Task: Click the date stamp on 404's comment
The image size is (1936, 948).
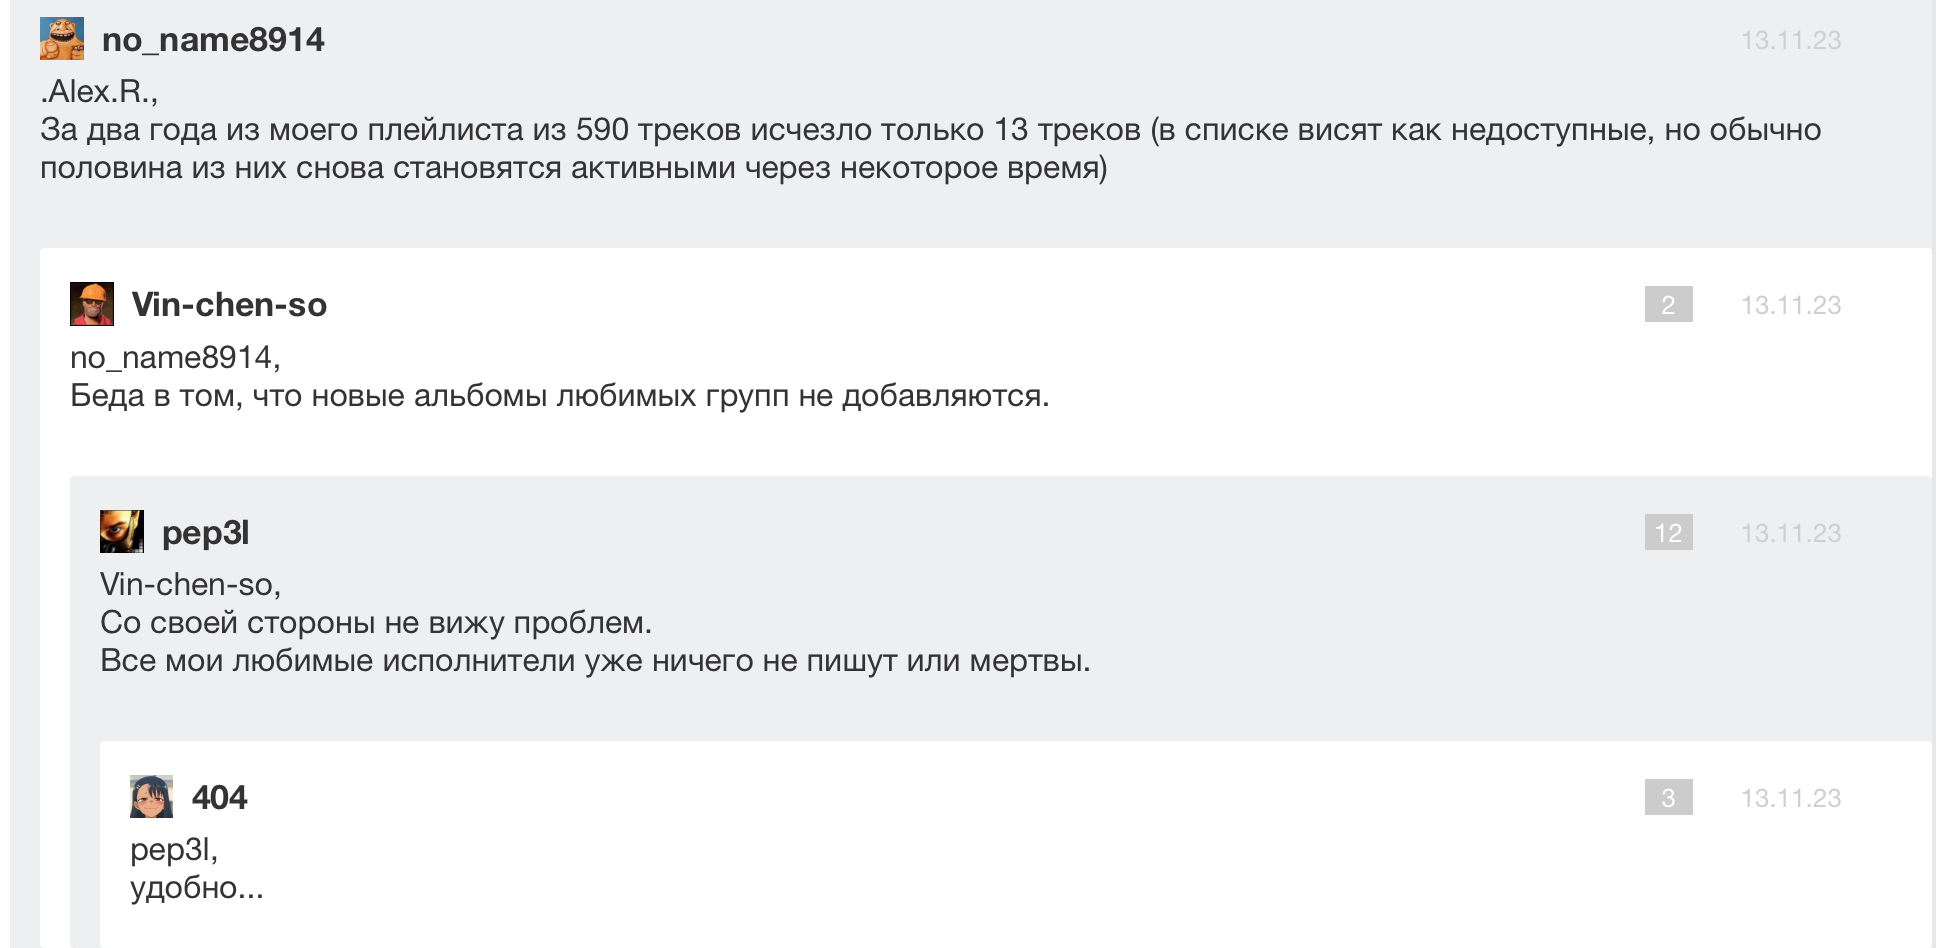Action: [1790, 798]
